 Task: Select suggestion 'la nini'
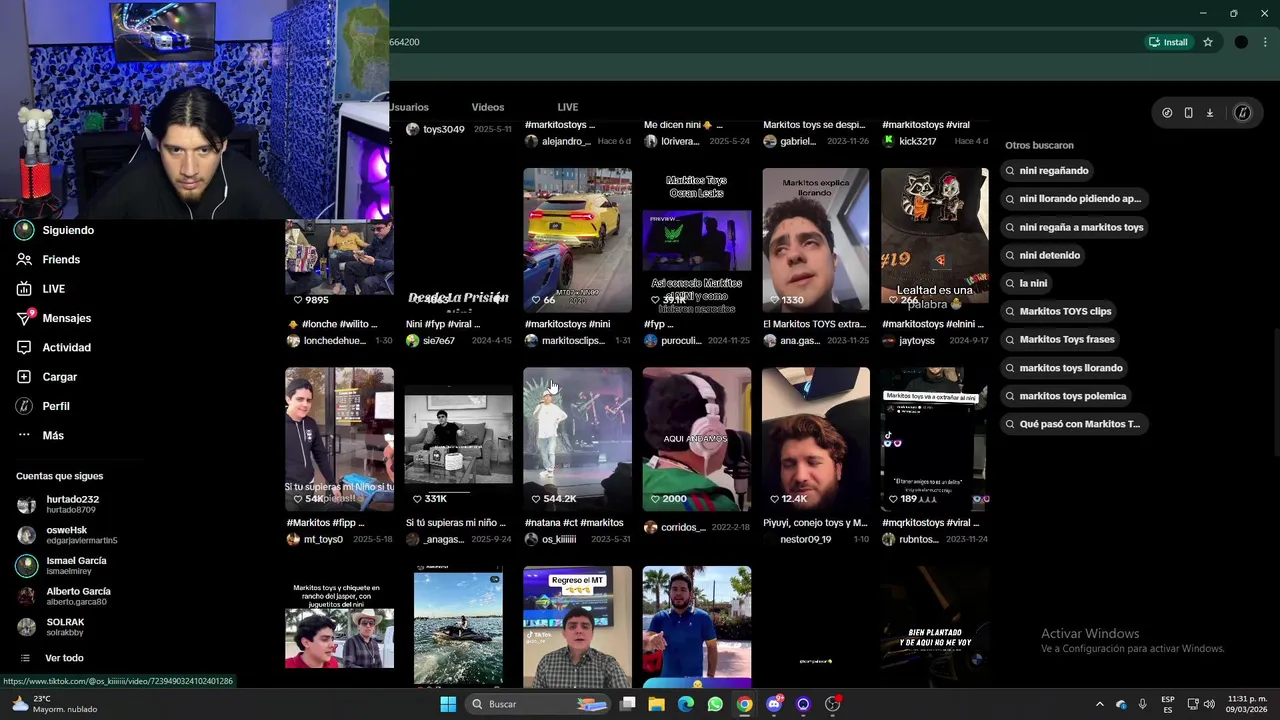[1027, 283]
